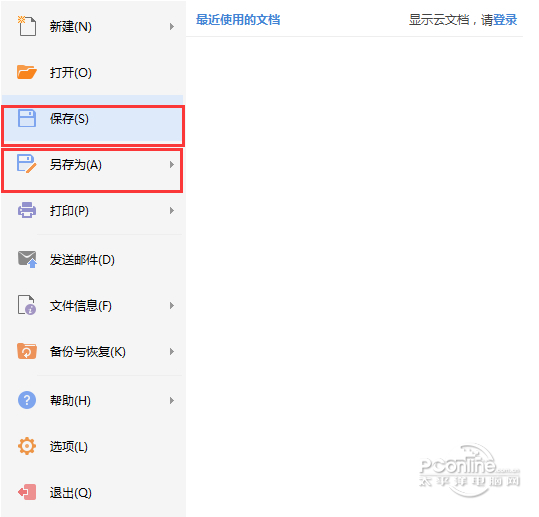
Task: Click the red exit arrow icon
Action: [x=27, y=492]
